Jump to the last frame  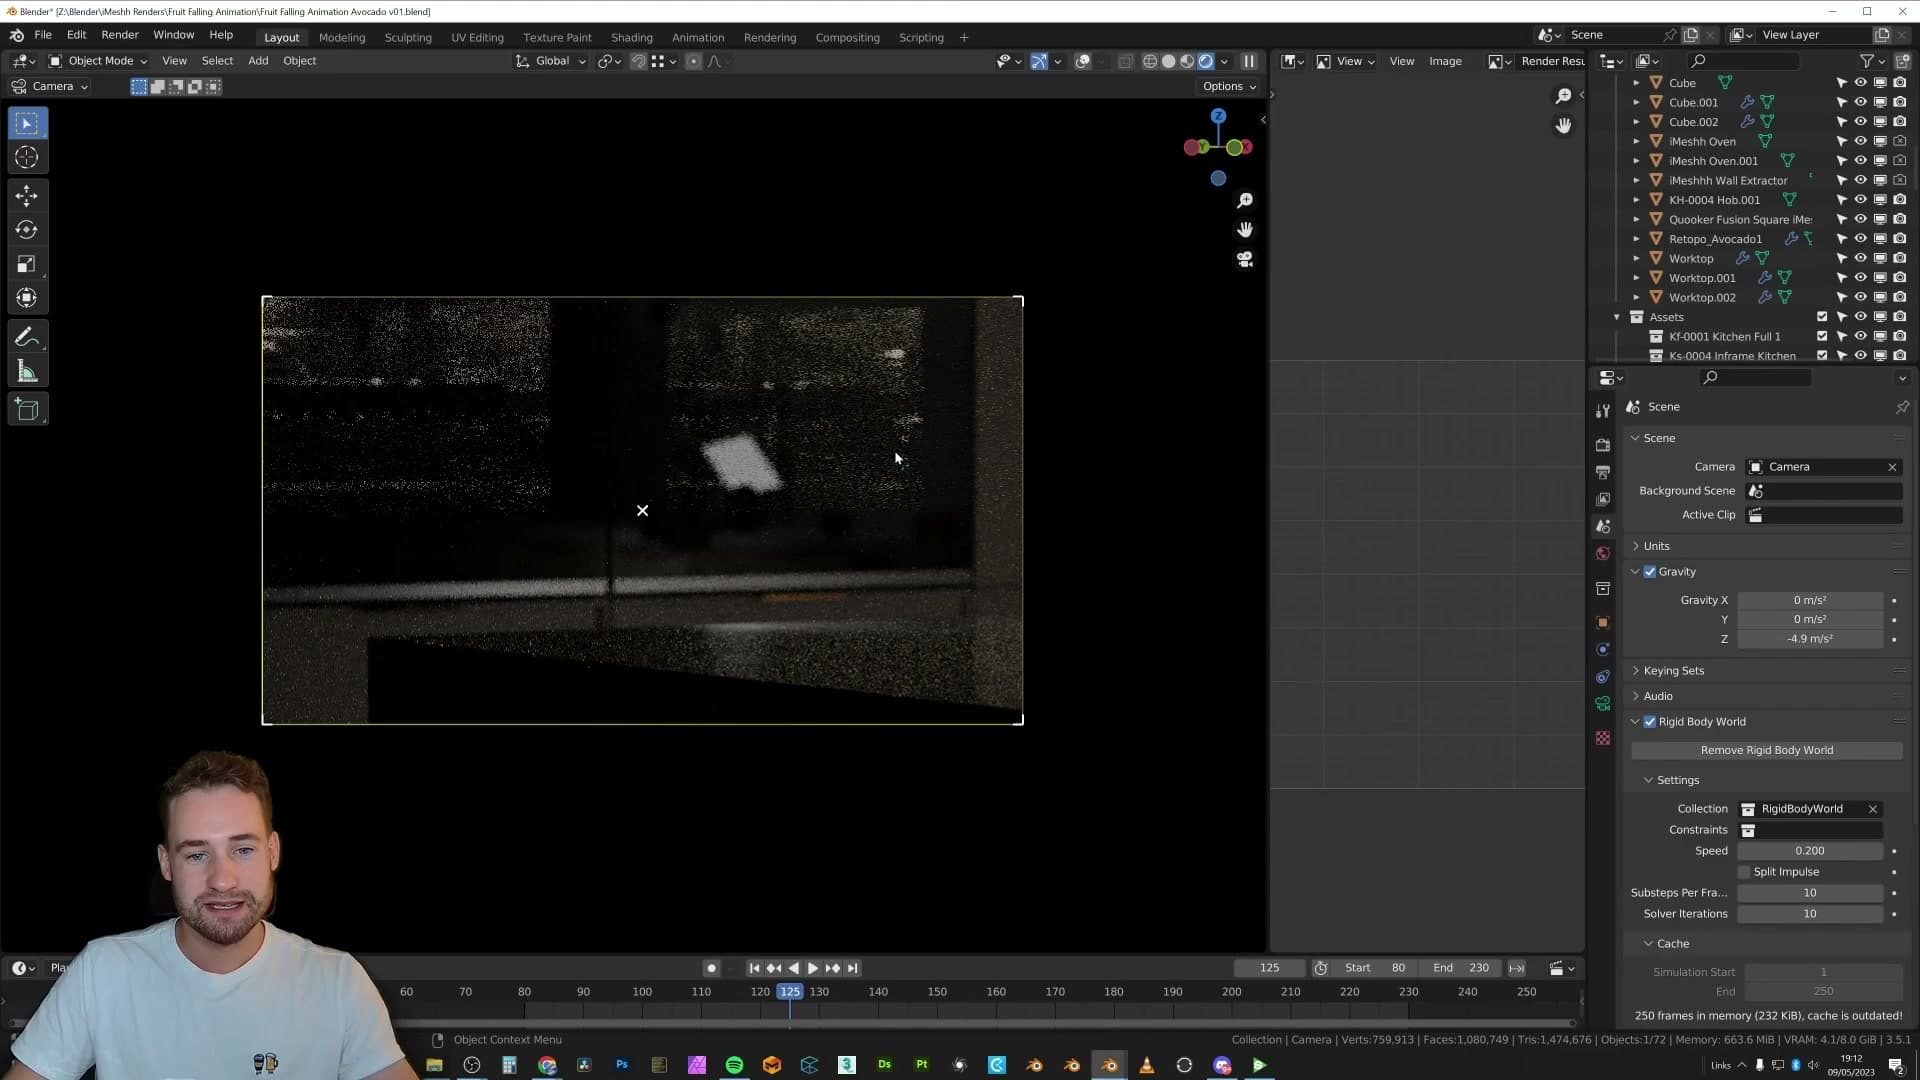852,968
